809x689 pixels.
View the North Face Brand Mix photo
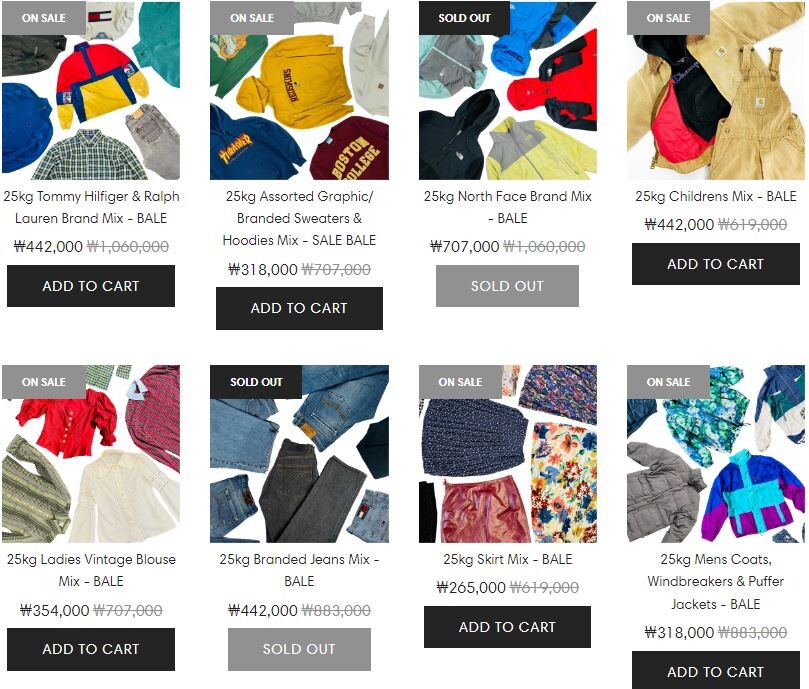508,90
